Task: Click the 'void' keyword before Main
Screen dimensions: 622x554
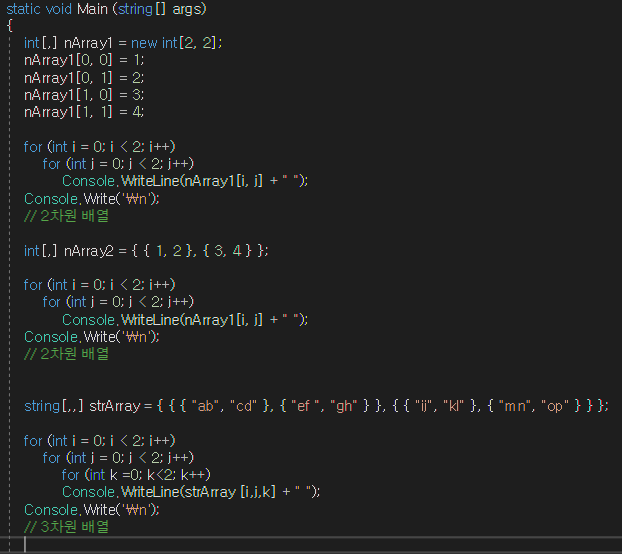Action: click(59, 9)
